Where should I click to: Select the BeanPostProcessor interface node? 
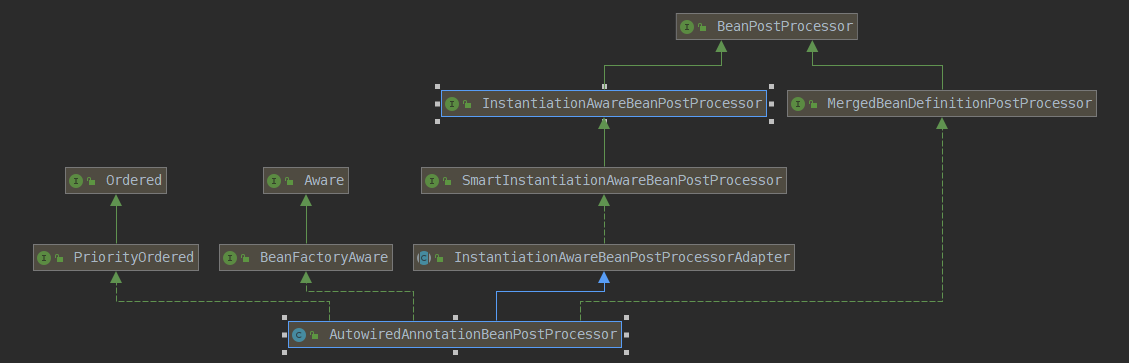tap(766, 27)
